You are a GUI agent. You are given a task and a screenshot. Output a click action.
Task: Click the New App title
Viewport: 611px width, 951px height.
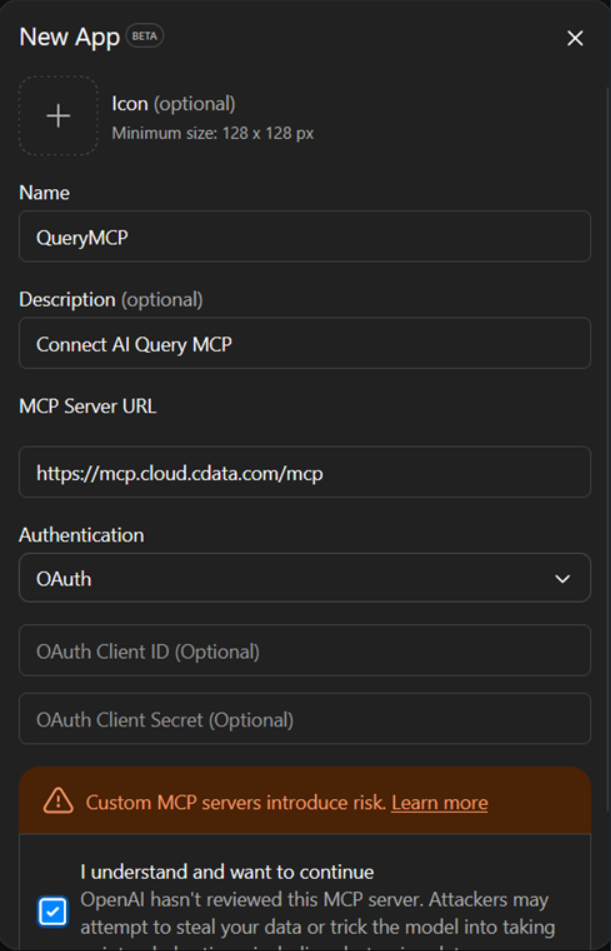click(x=69, y=37)
